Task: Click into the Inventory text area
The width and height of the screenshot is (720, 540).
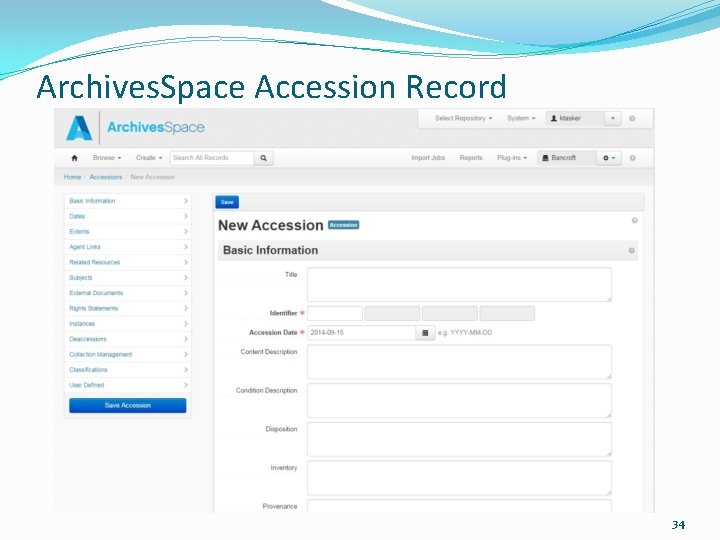Action: (459, 478)
